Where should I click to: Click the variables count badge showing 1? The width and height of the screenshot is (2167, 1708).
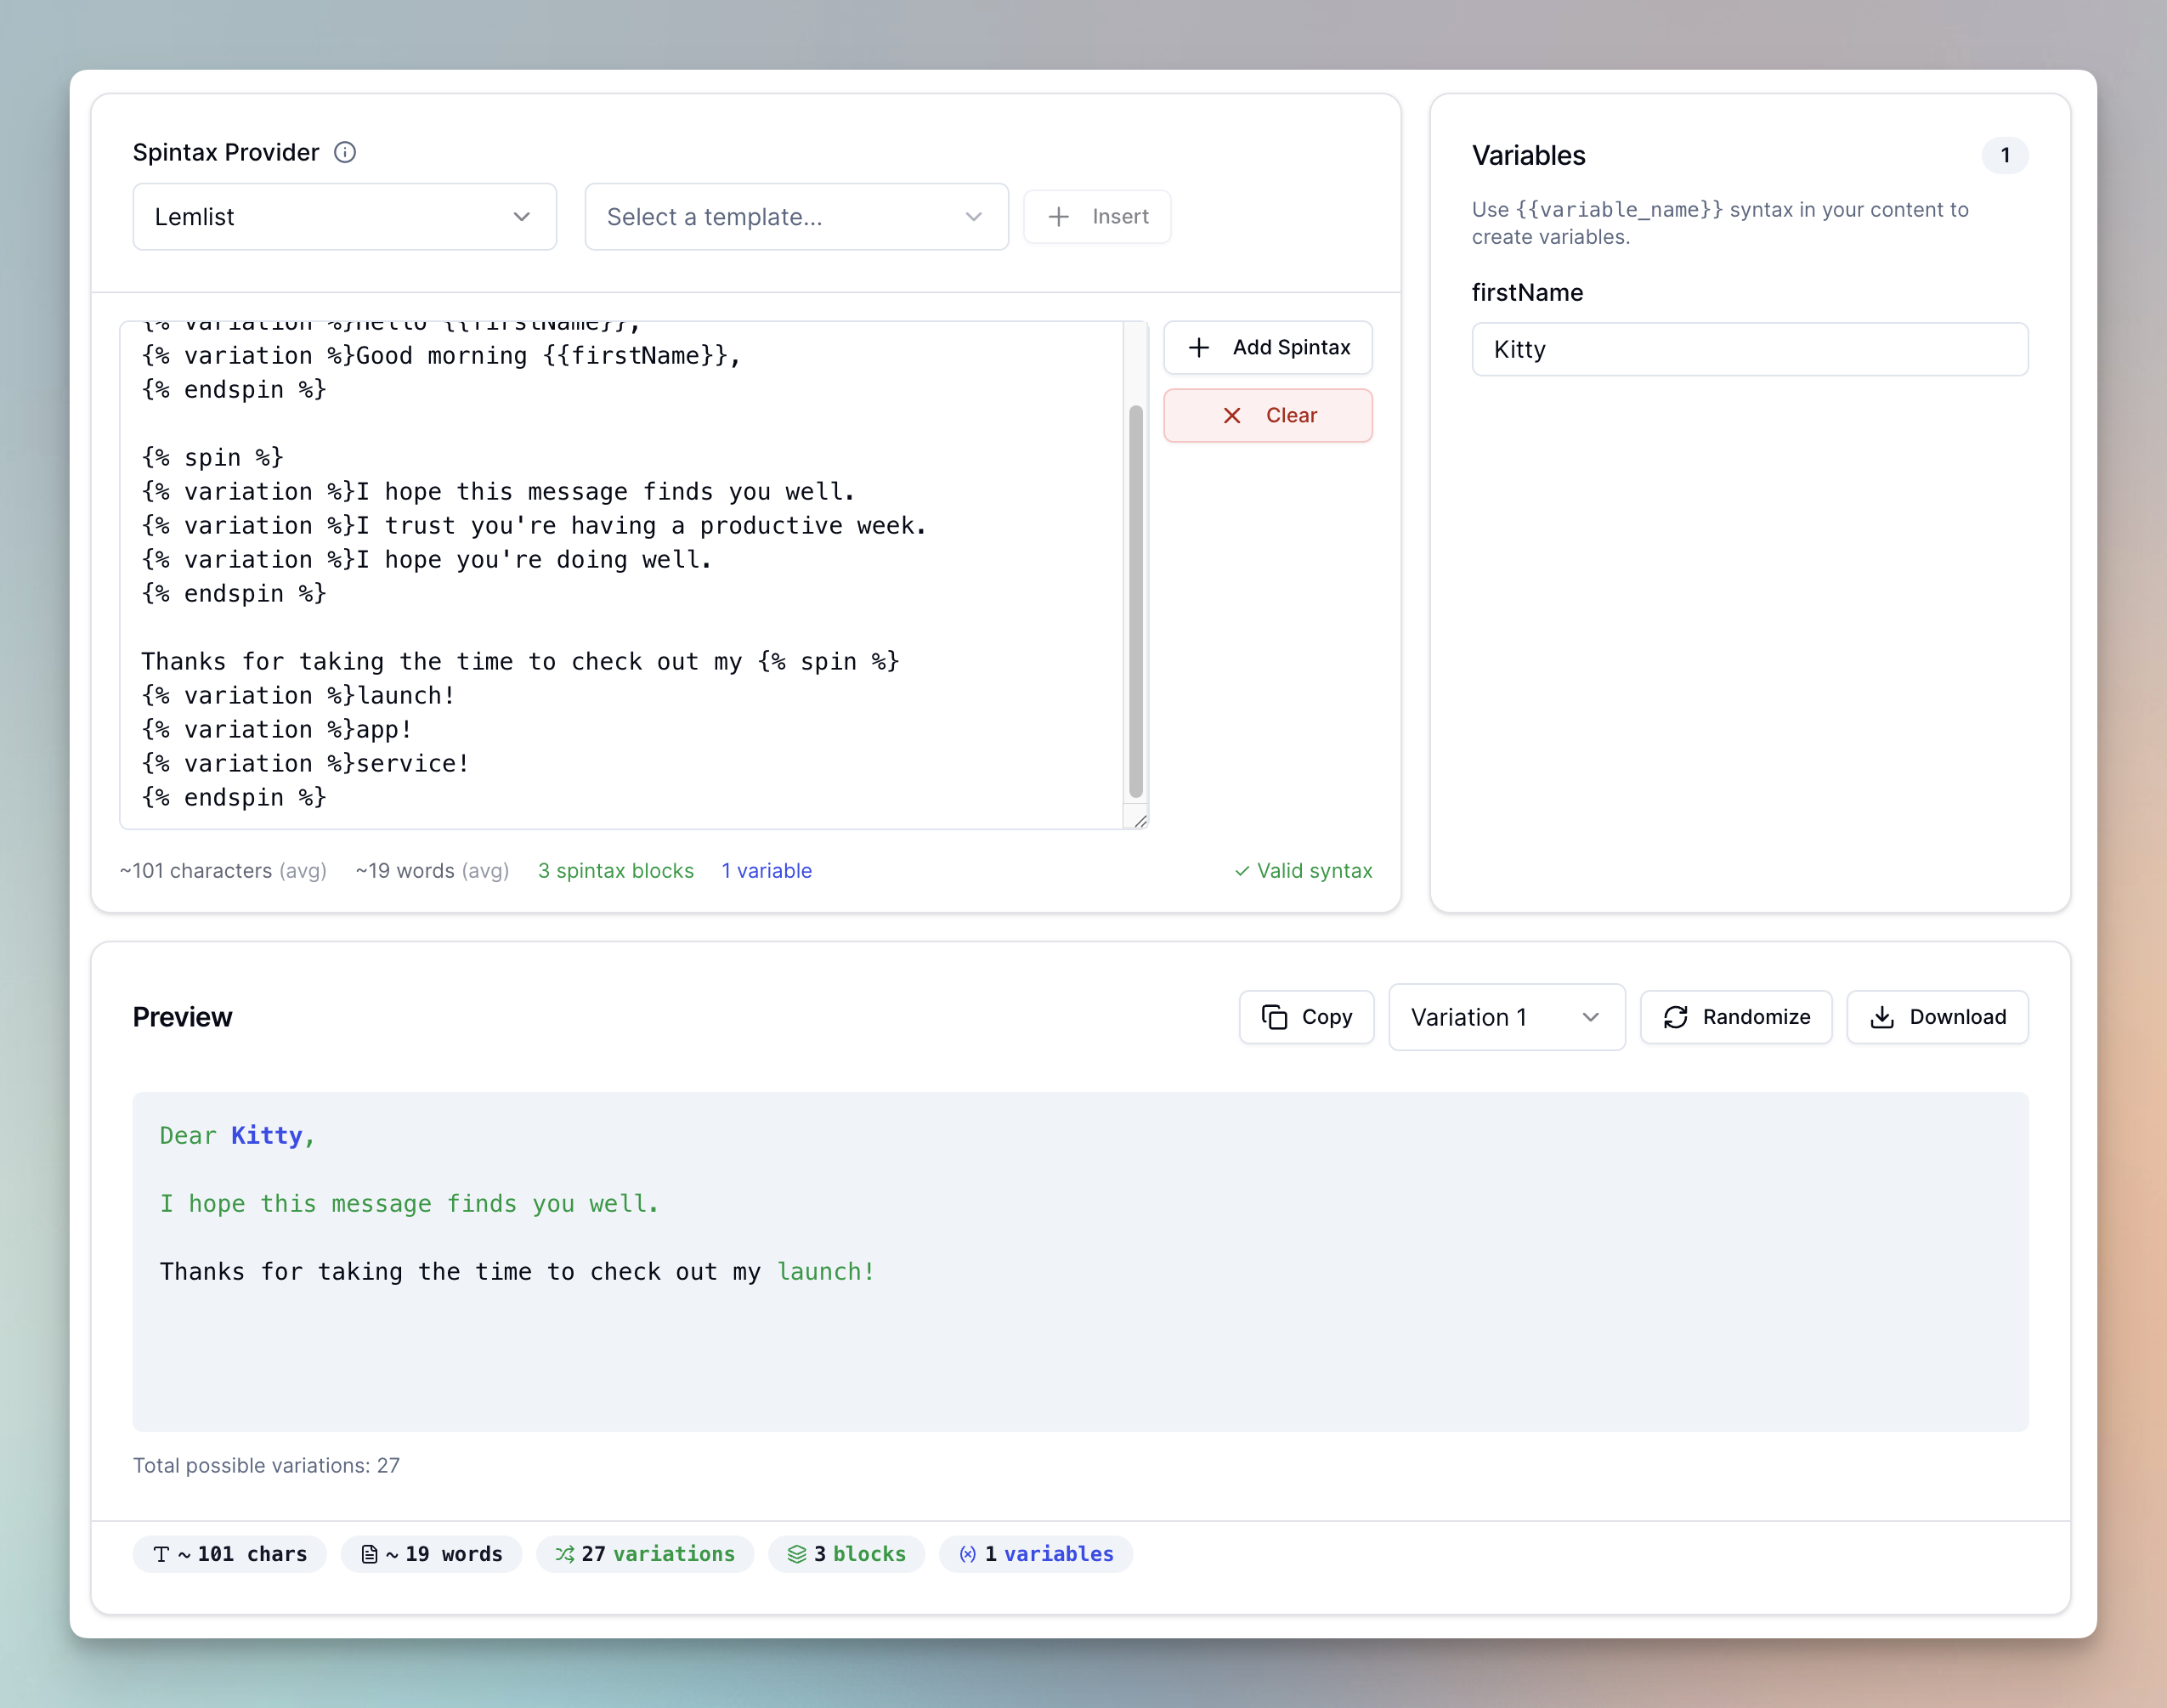click(x=2005, y=155)
